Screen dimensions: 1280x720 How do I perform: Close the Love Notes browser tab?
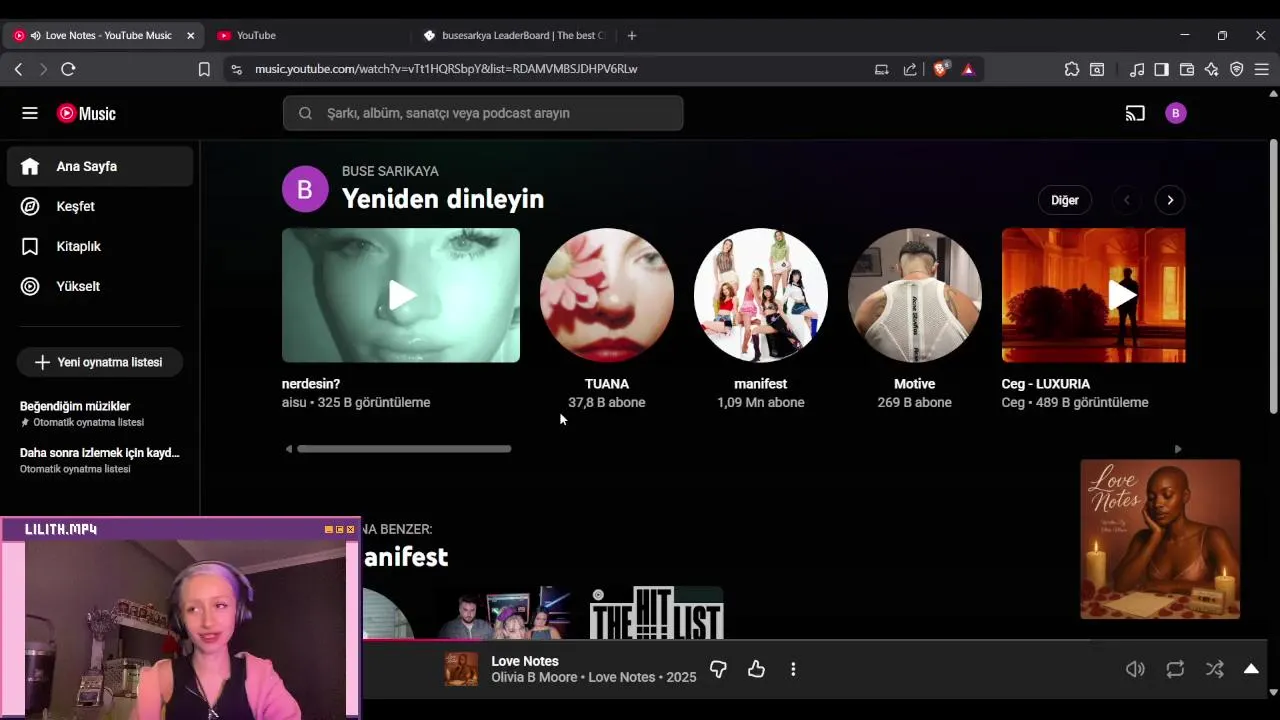pyautogui.click(x=190, y=35)
